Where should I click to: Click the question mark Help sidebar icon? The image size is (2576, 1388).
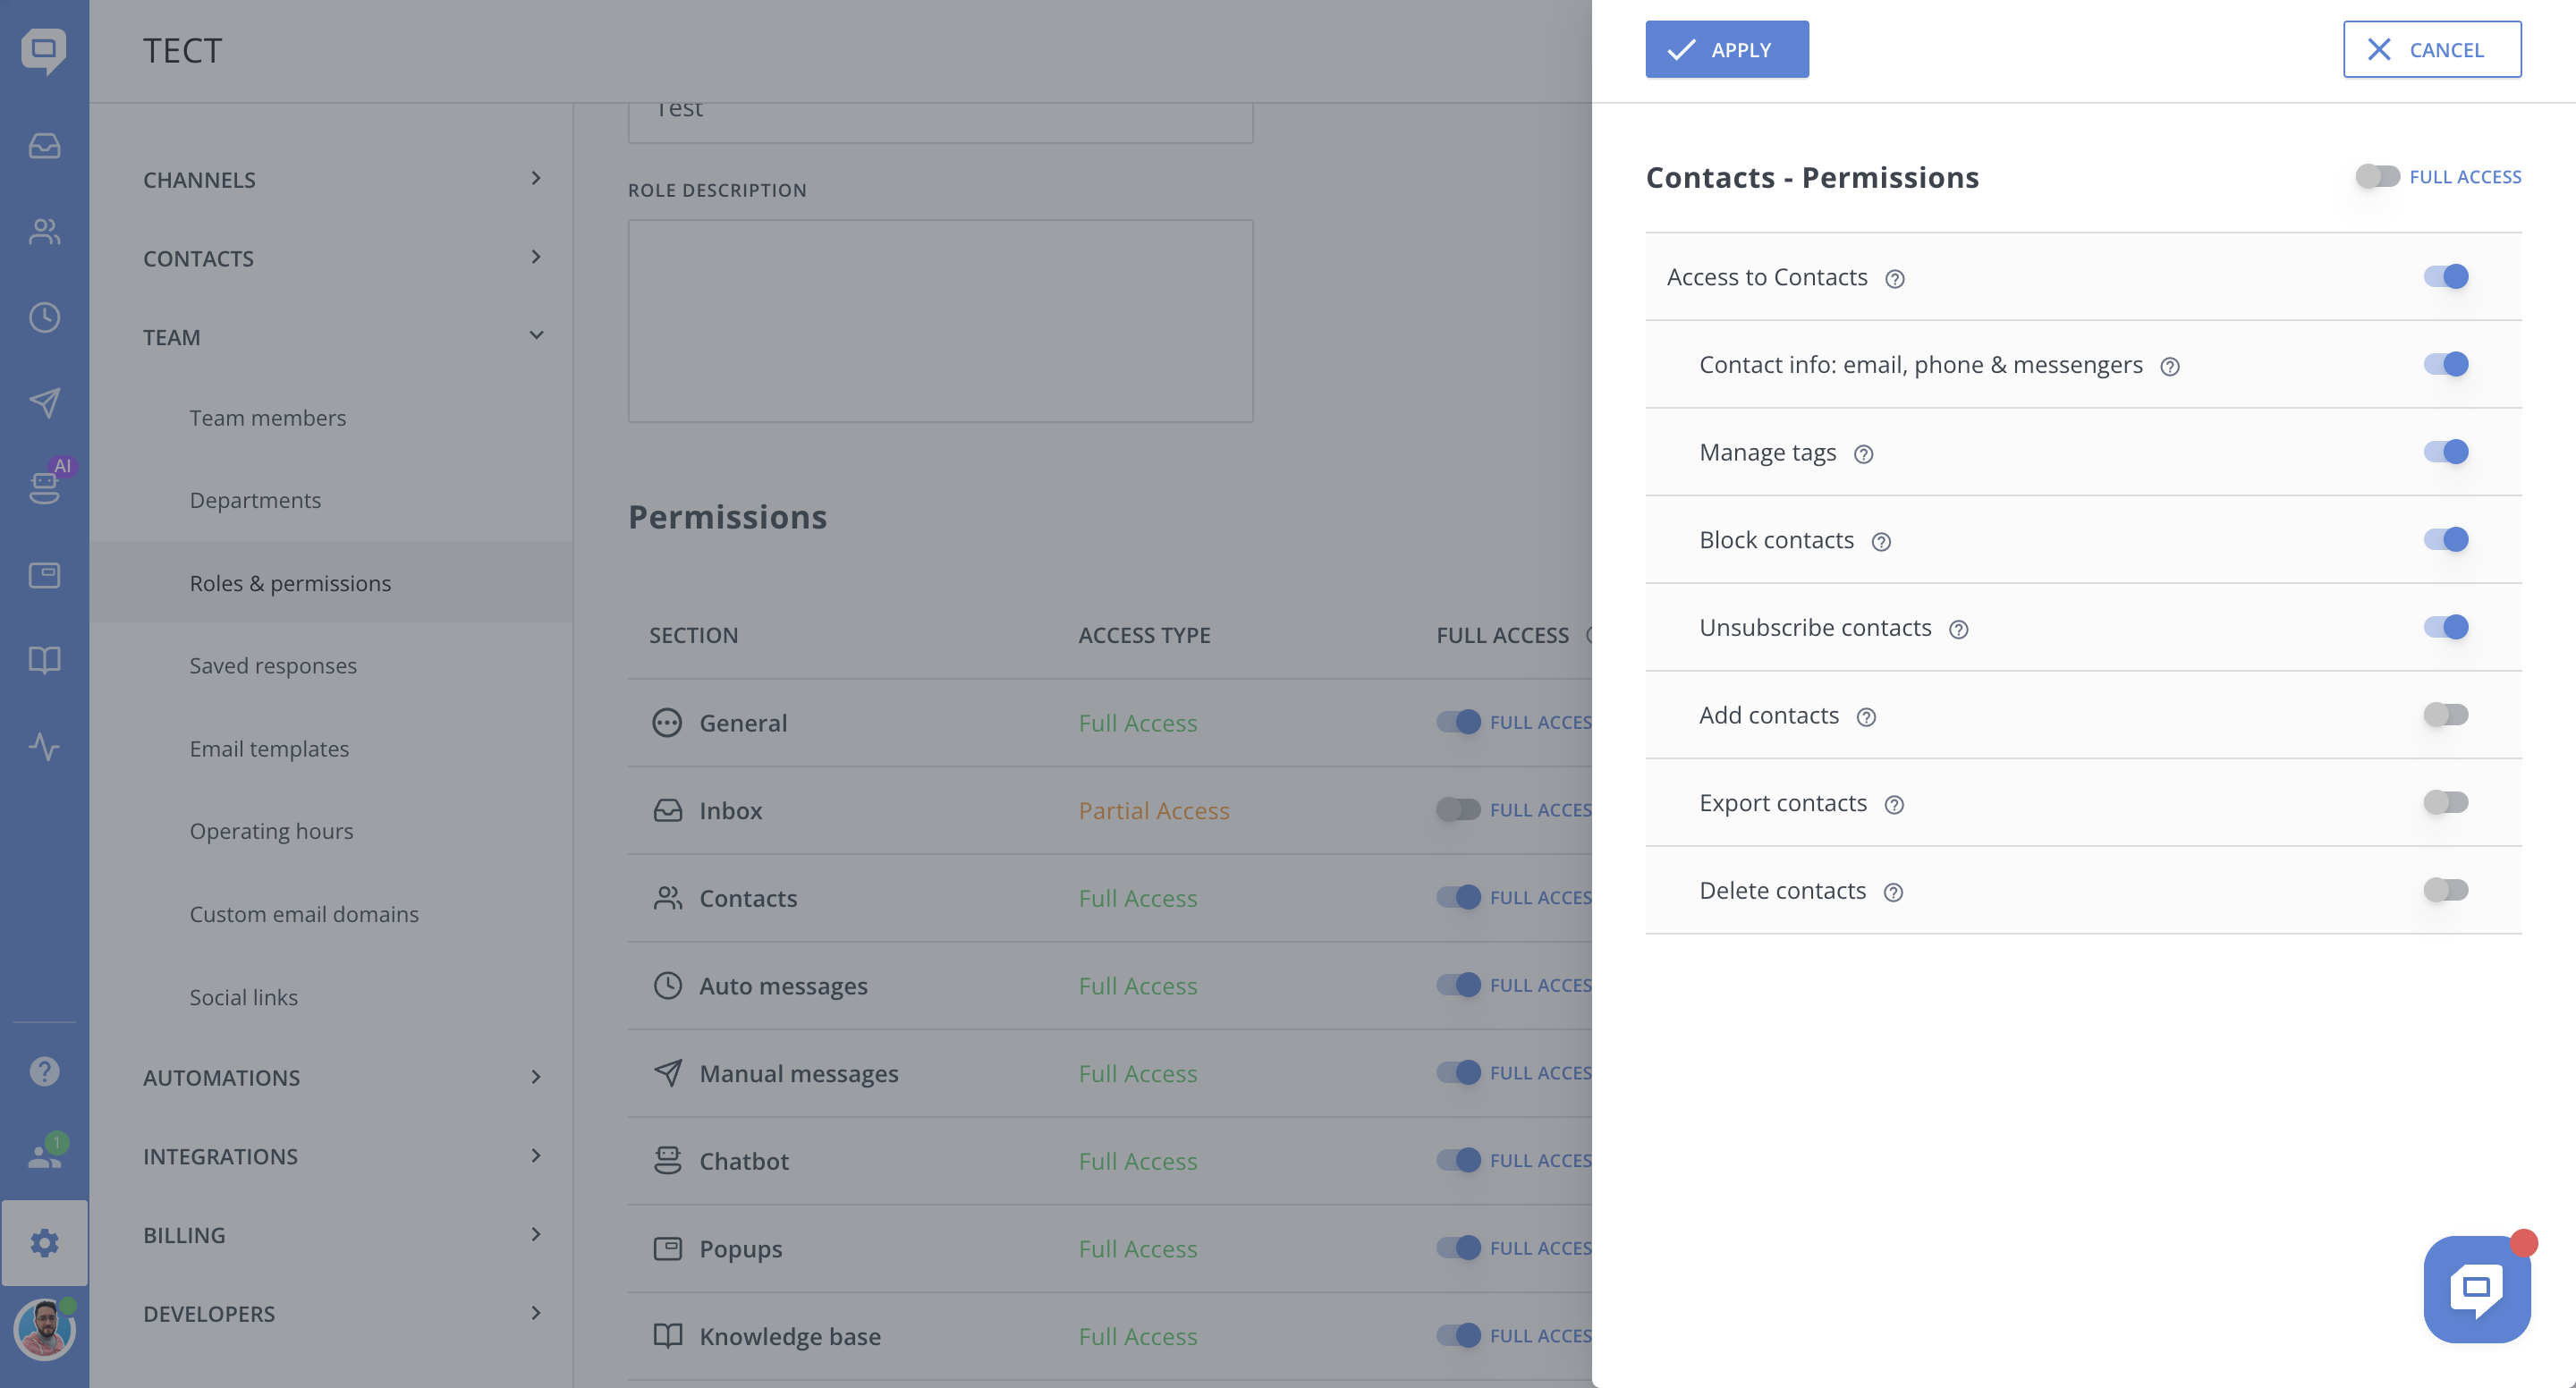(44, 1071)
